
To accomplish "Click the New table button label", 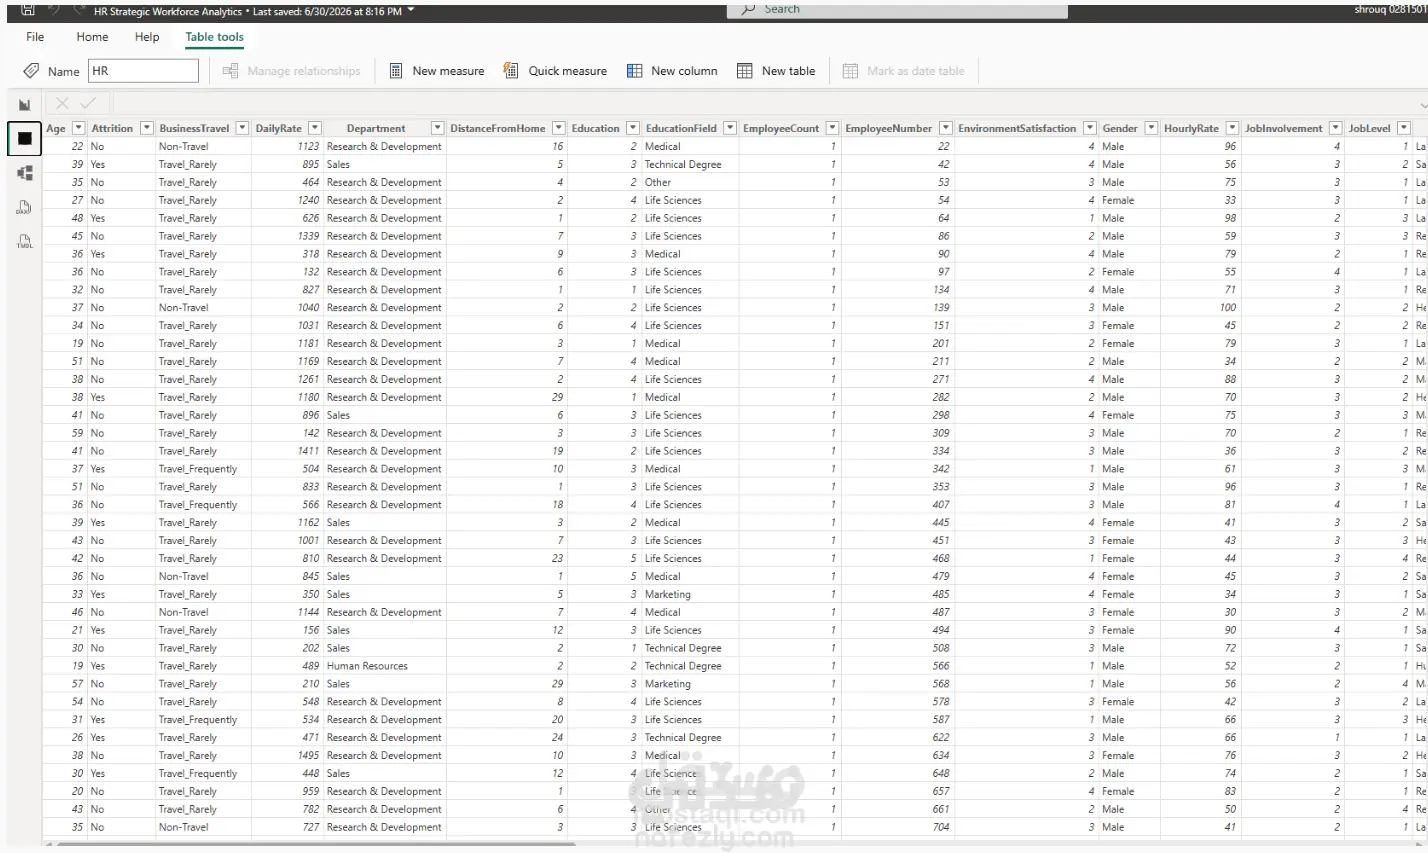I will (788, 71).
